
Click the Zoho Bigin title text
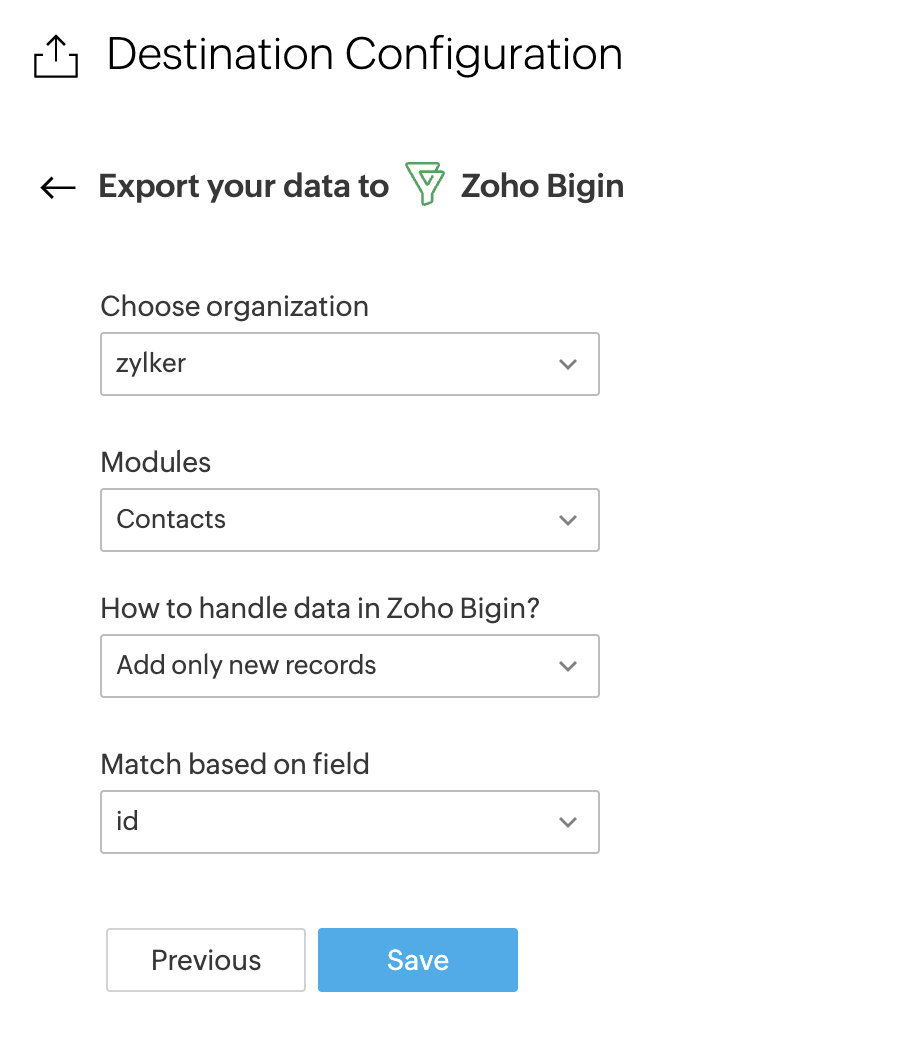click(x=542, y=187)
